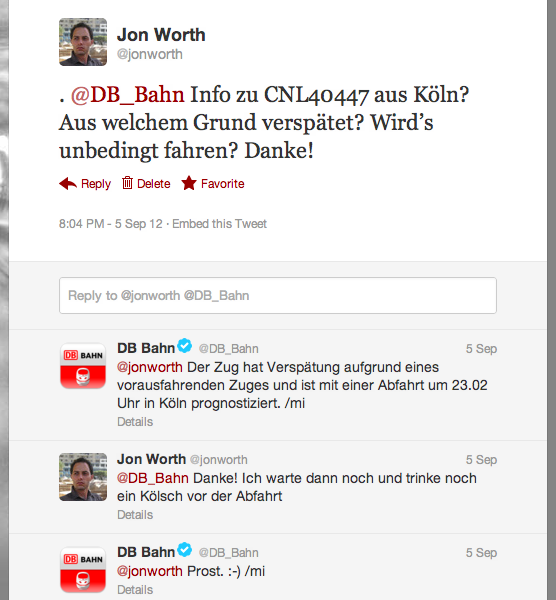Click the 8:04 PM - 5 Sep 12 timestamp
Image resolution: width=556 pixels, height=600 pixels.
(x=111, y=223)
